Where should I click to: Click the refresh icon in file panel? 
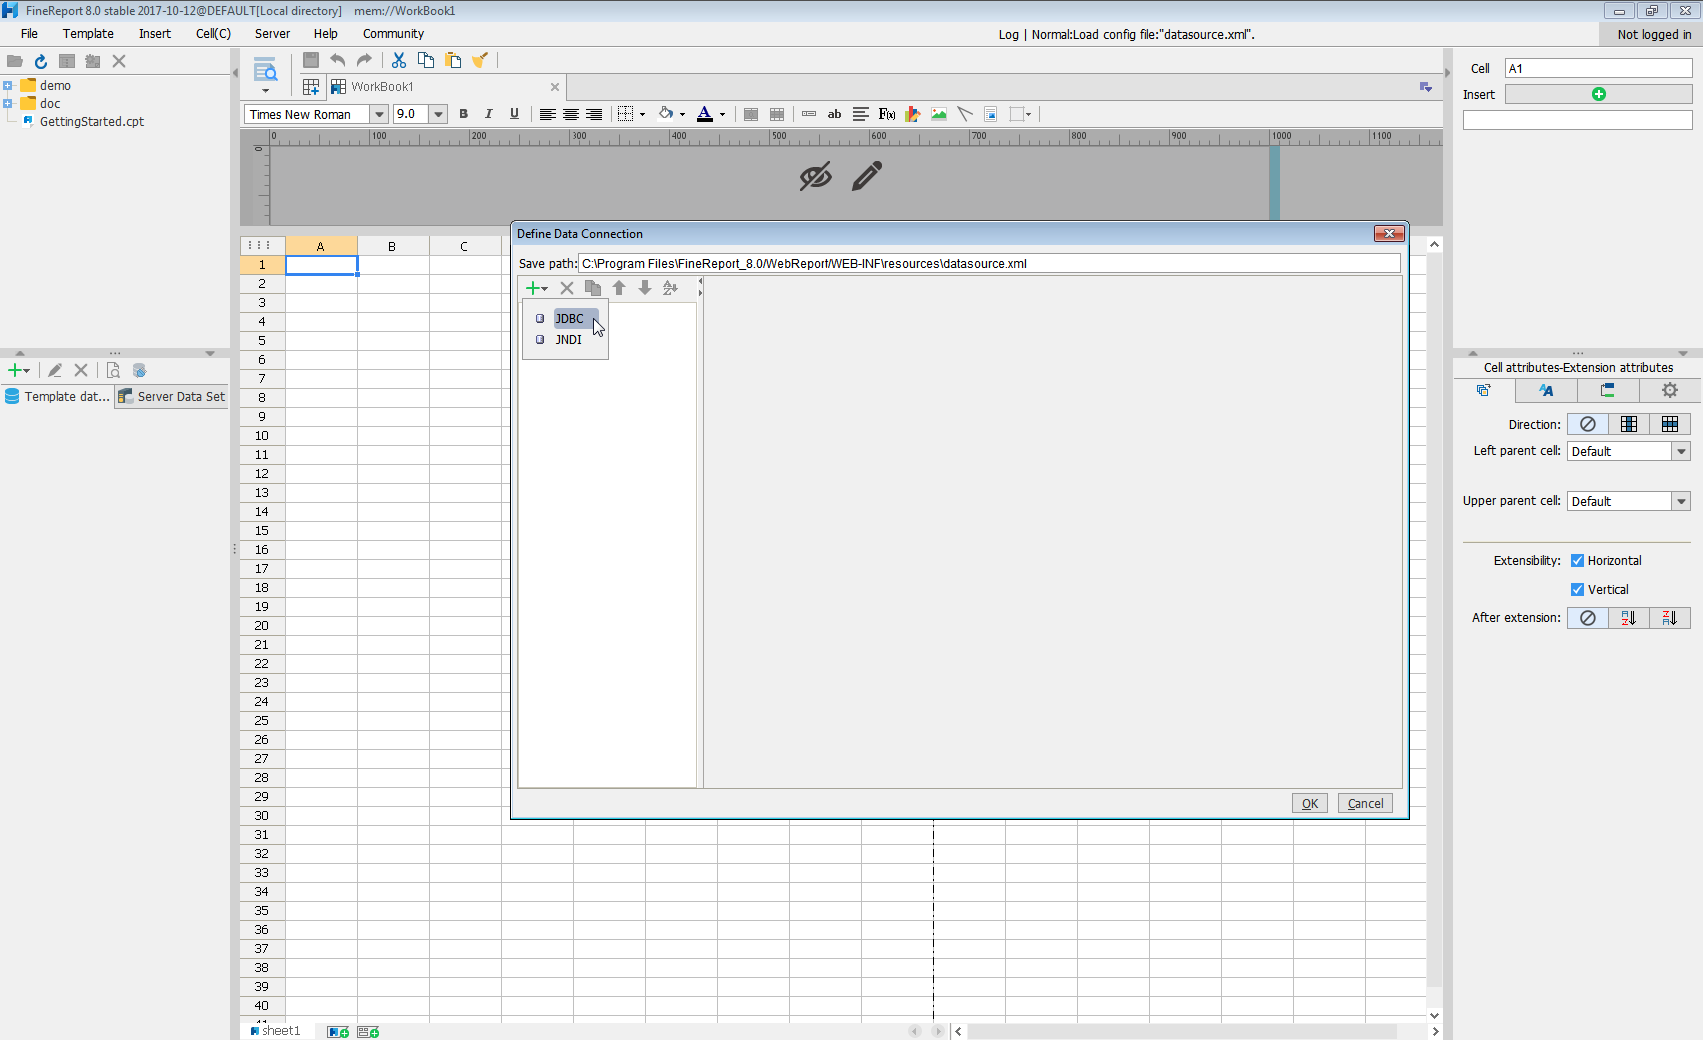click(x=41, y=61)
